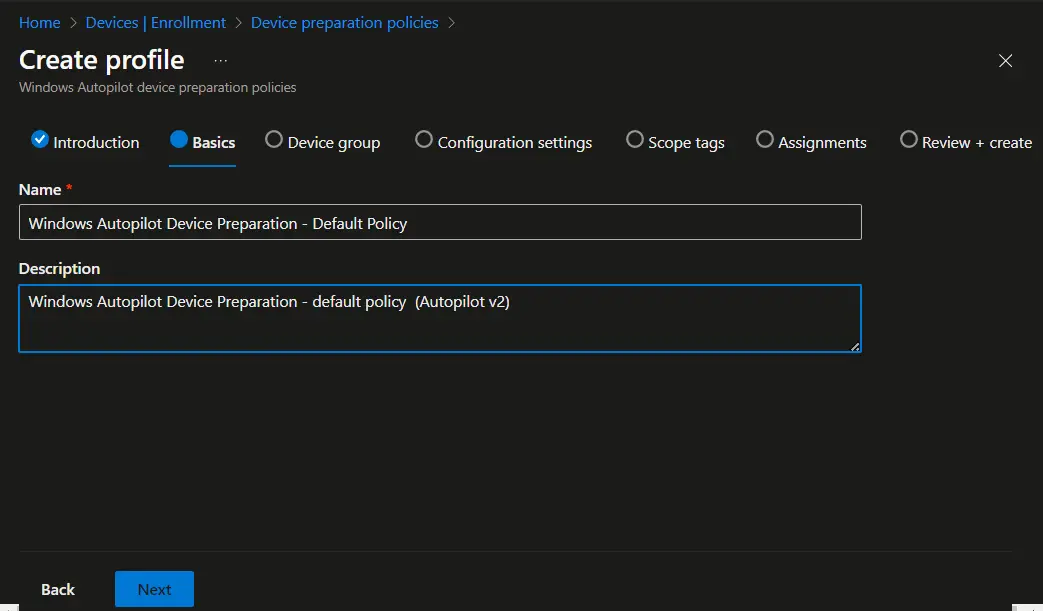
Task: Open Device preparation policies from the breadcrumb
Action: coord(344,22)
